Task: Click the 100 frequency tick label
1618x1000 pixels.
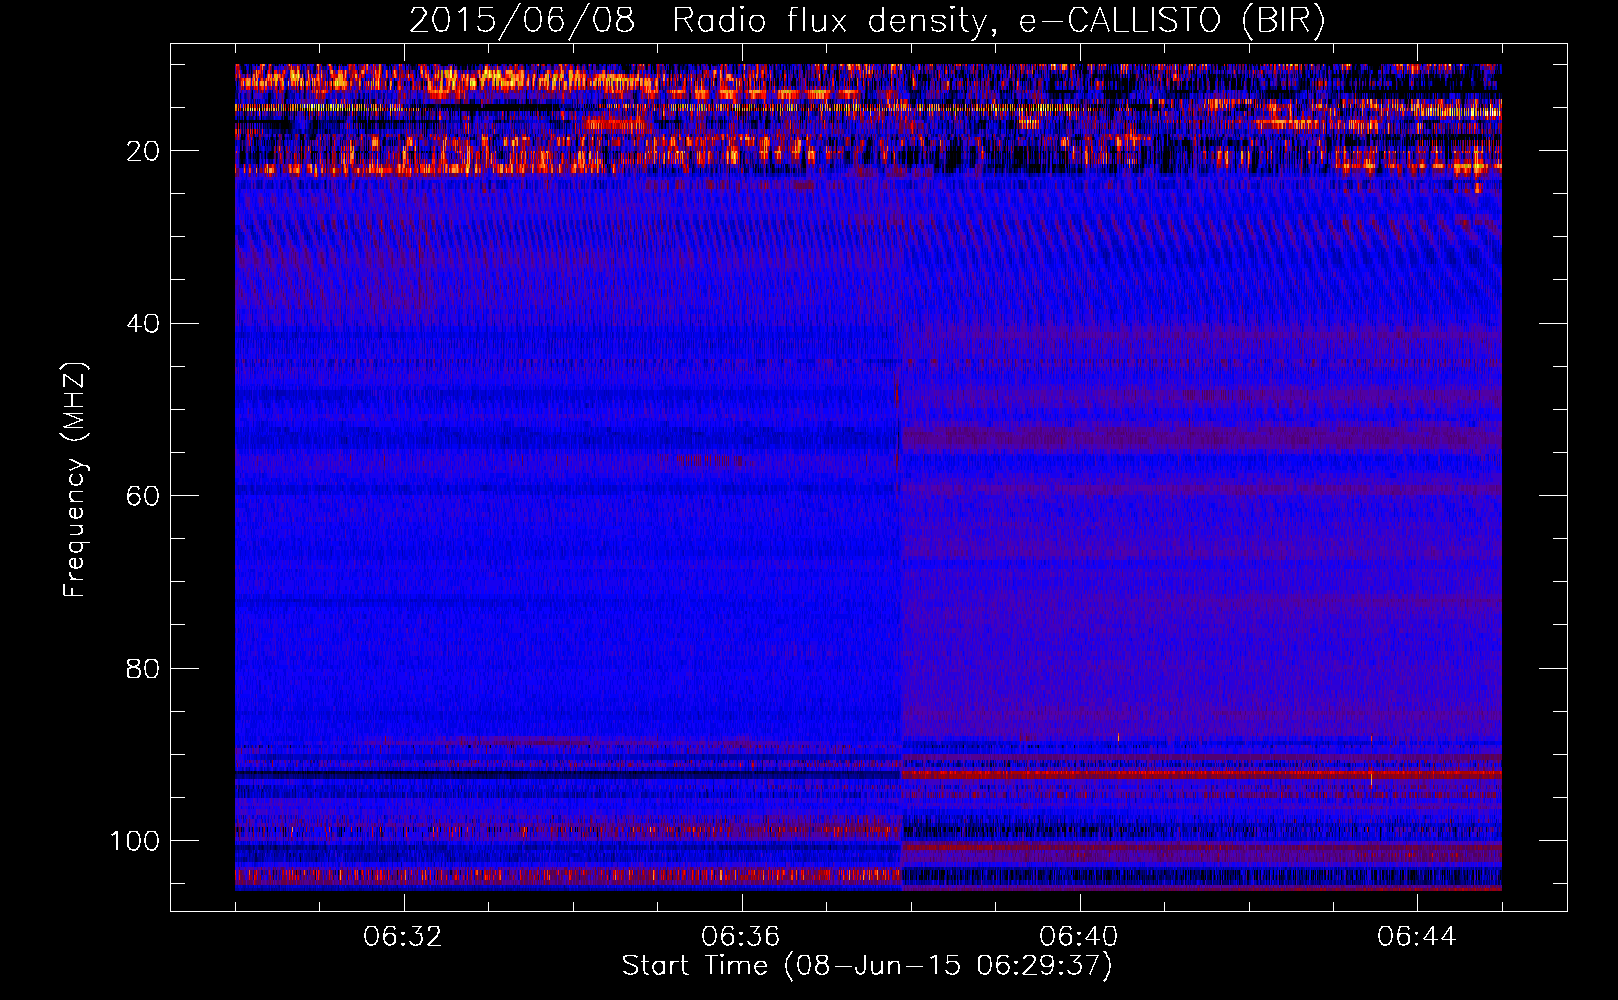Action: (x=135, y=841)
